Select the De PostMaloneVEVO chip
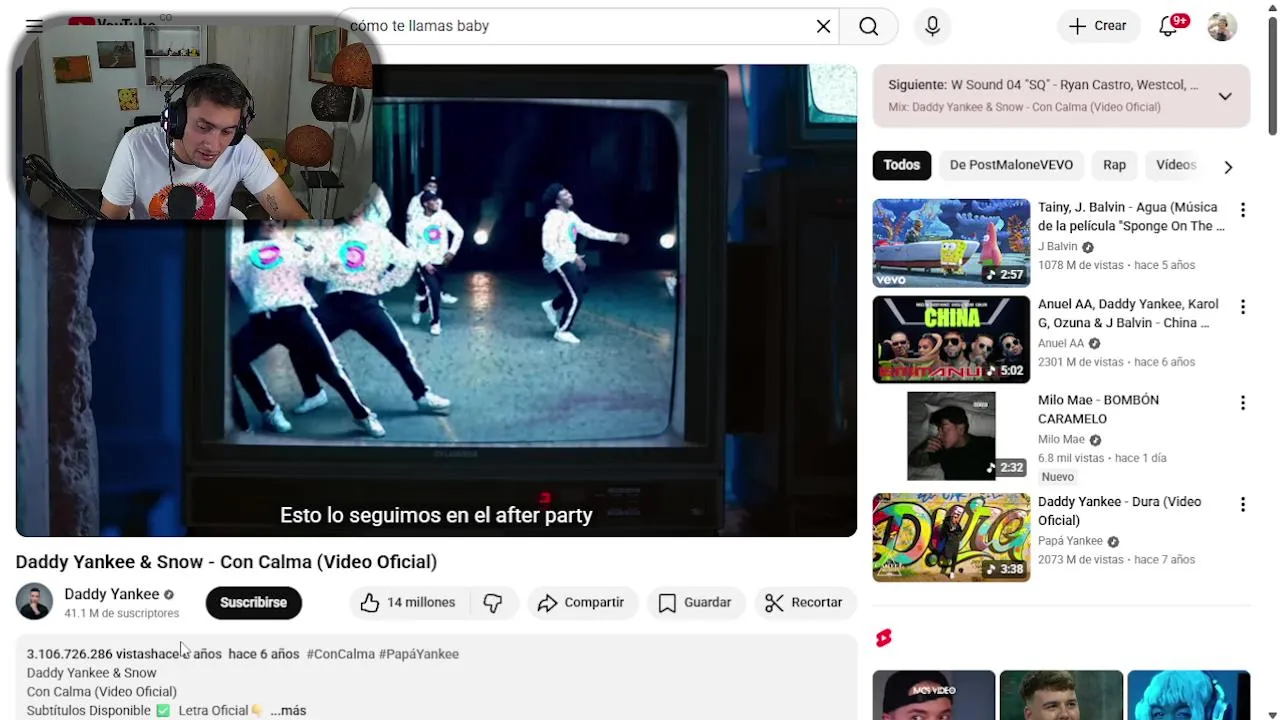1280x720 pixels. click(1011, 165)
